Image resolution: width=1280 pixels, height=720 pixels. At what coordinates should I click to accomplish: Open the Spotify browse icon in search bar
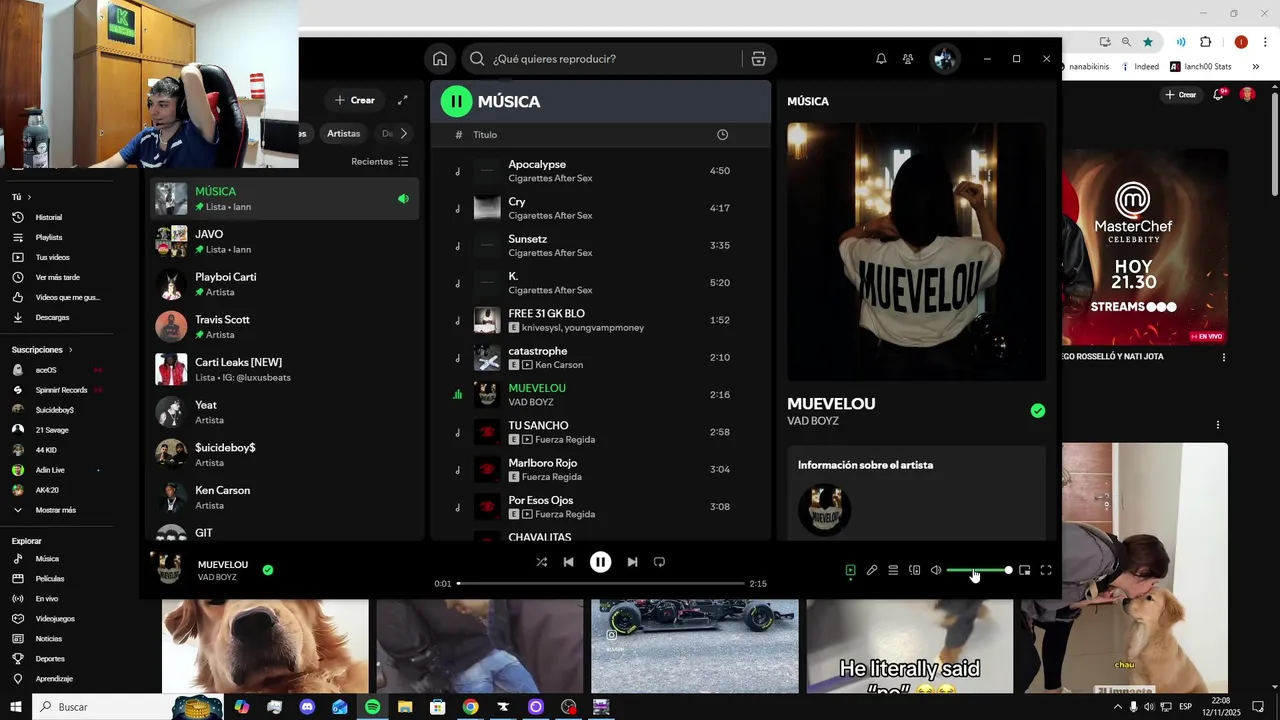[758, 59]
